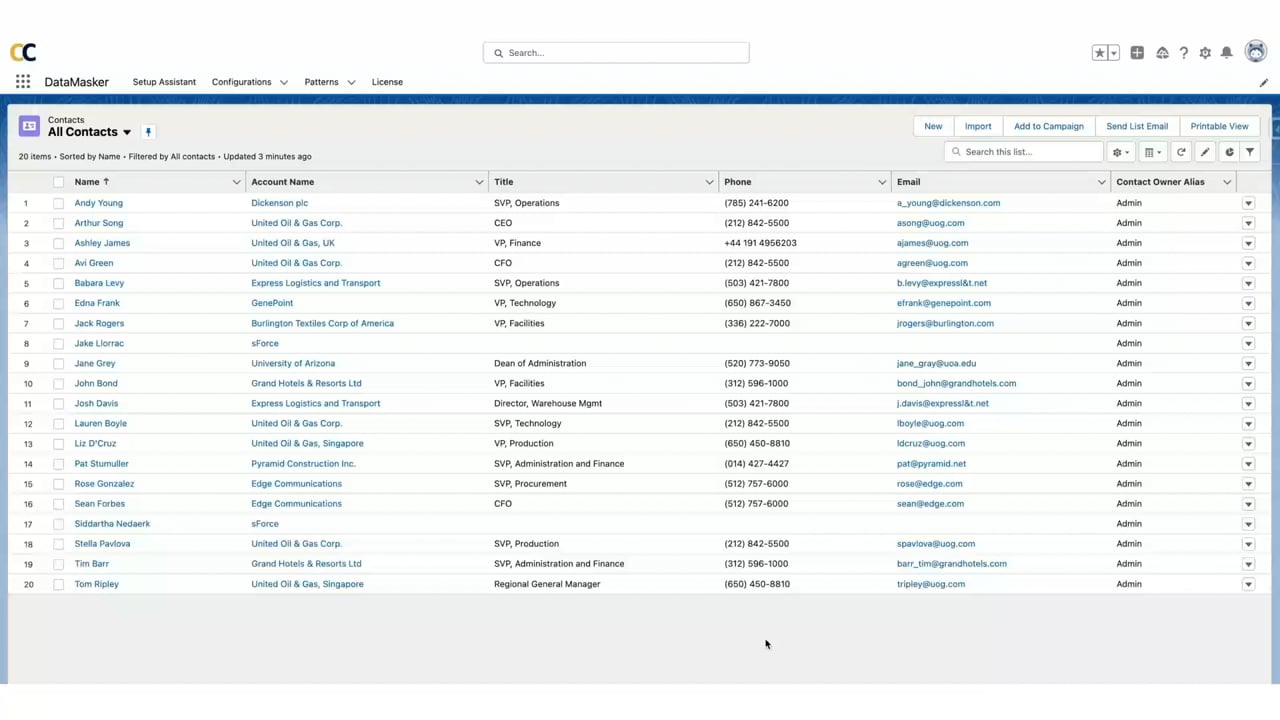Click the Favorites star icon
The image size is (1280, 720).
1100,53
